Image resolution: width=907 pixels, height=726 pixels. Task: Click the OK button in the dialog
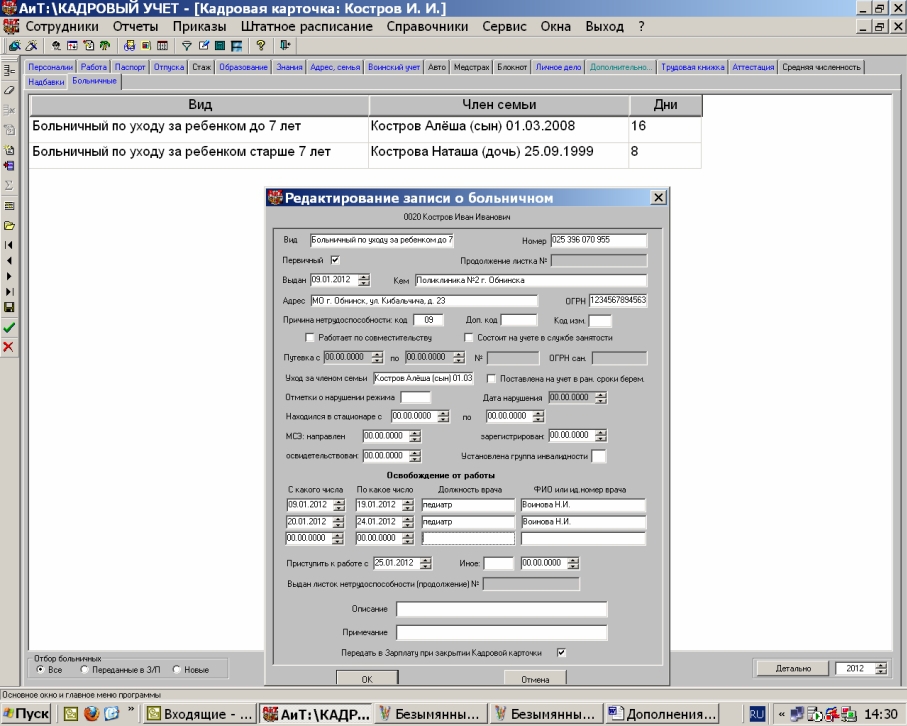(367, 679)
